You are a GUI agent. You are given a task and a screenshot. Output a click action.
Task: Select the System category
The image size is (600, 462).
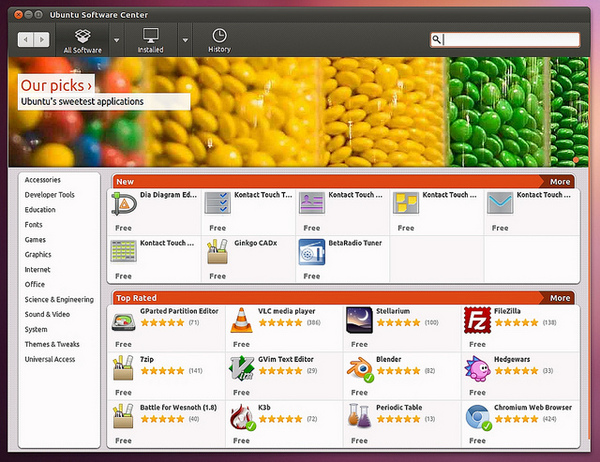(x=36, y=329)
